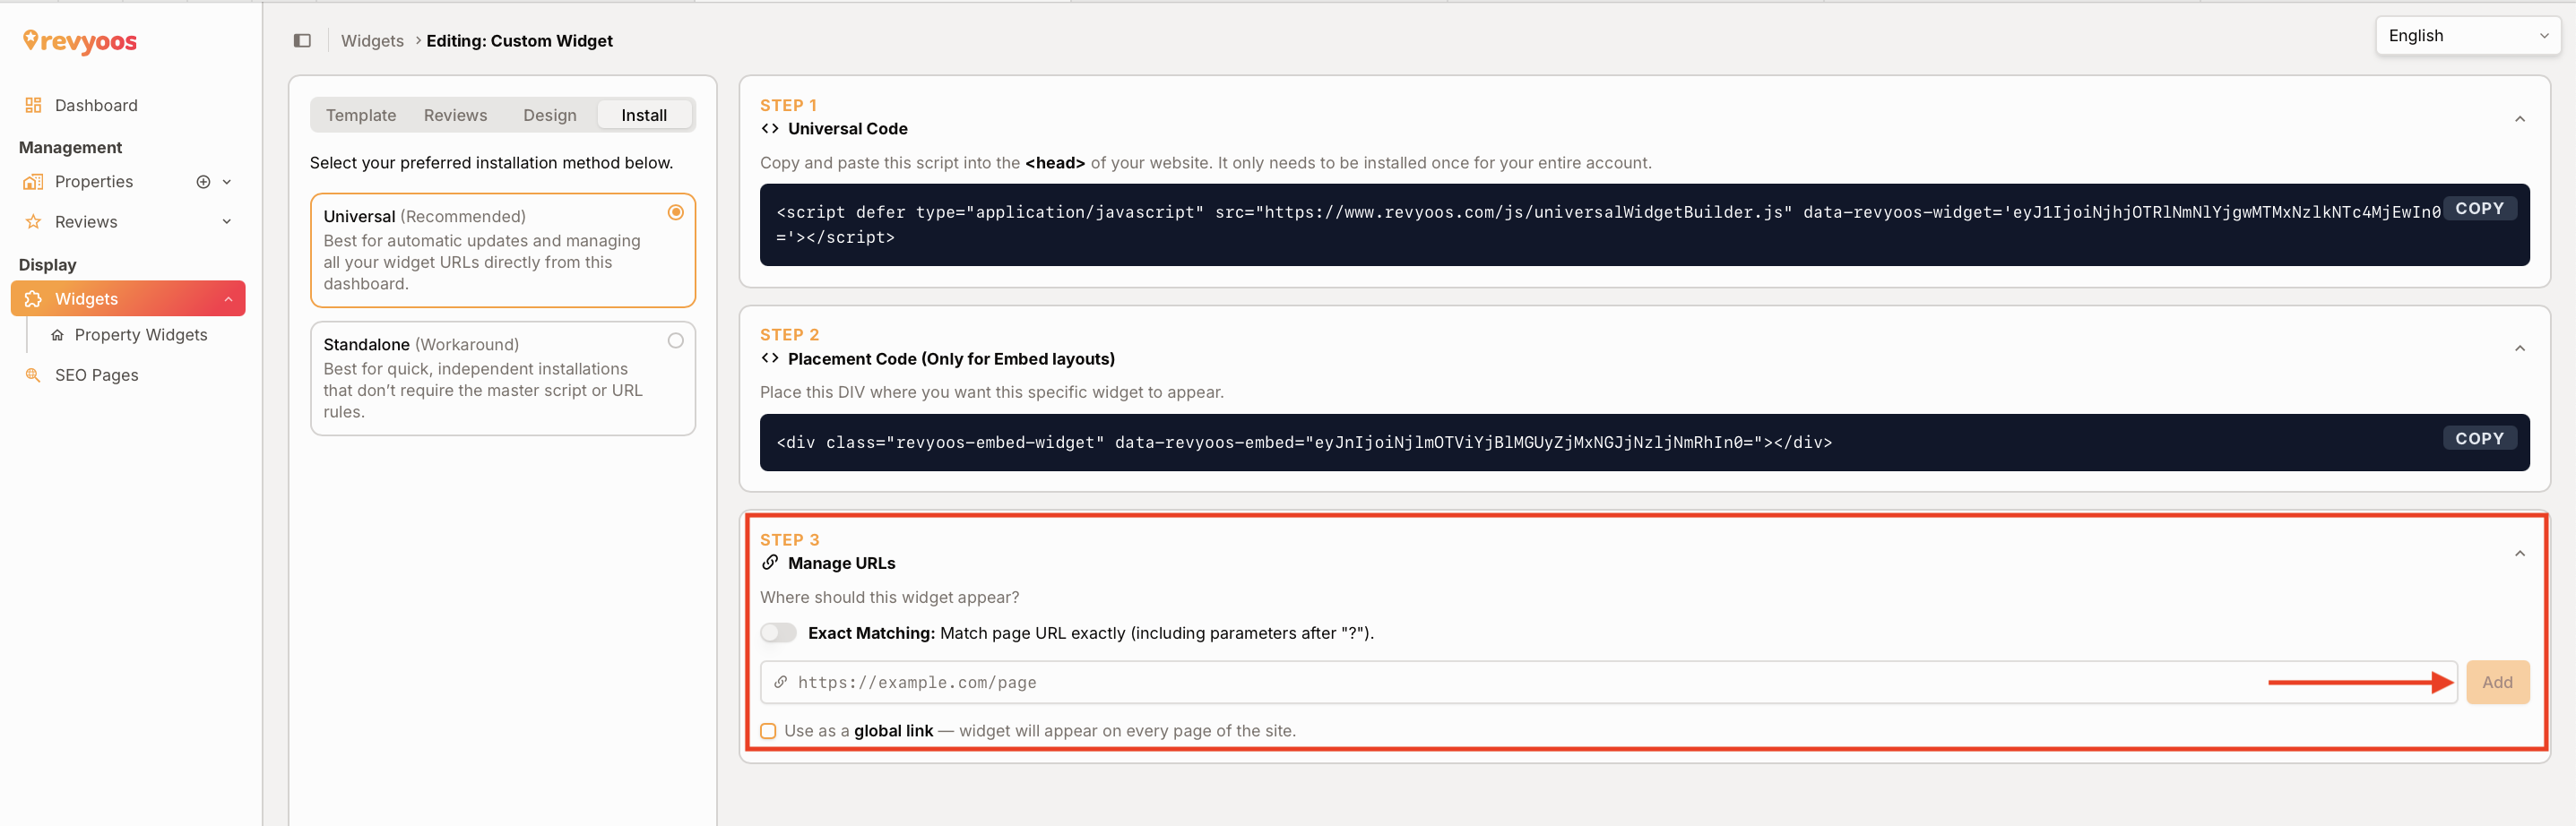Check the global link checkbox
Screen dimensions: 2576x826
(768, 731)
